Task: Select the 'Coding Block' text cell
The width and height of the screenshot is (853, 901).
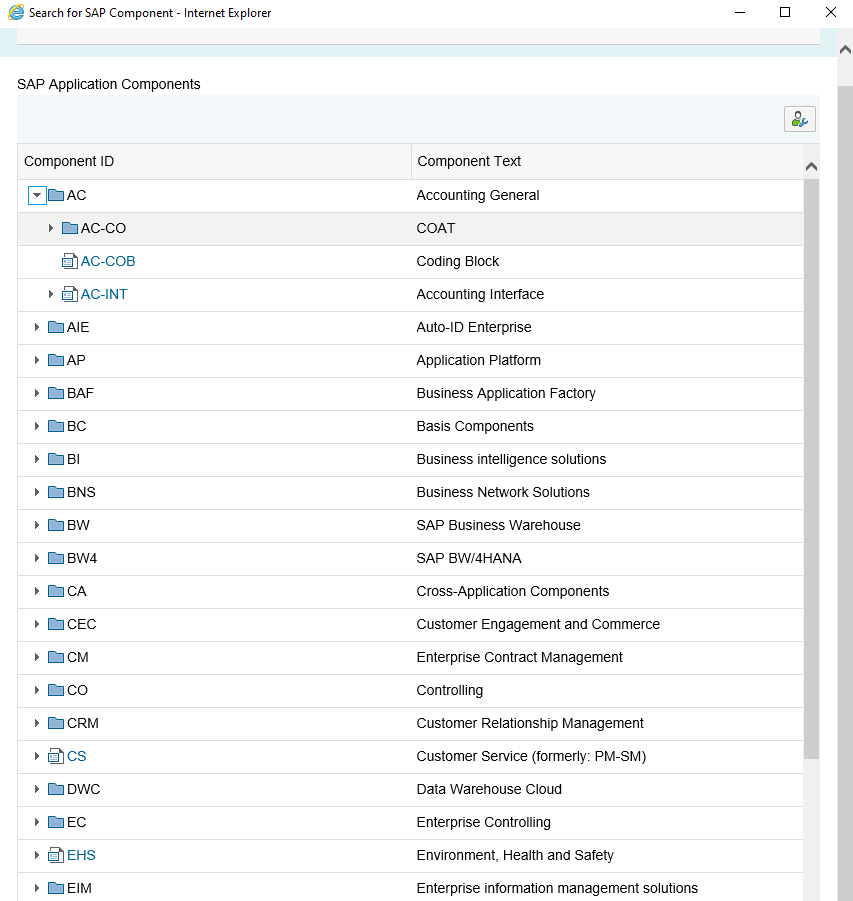Action: (458, 261)
